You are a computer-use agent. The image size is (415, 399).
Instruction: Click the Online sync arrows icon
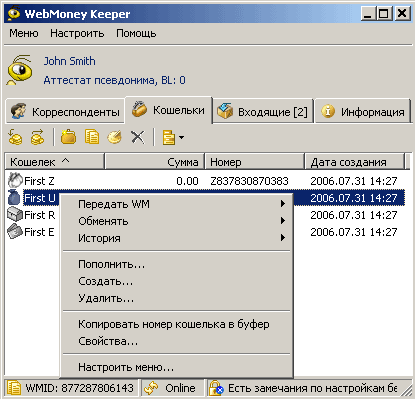pyautogui.click(x=151, y=388)
